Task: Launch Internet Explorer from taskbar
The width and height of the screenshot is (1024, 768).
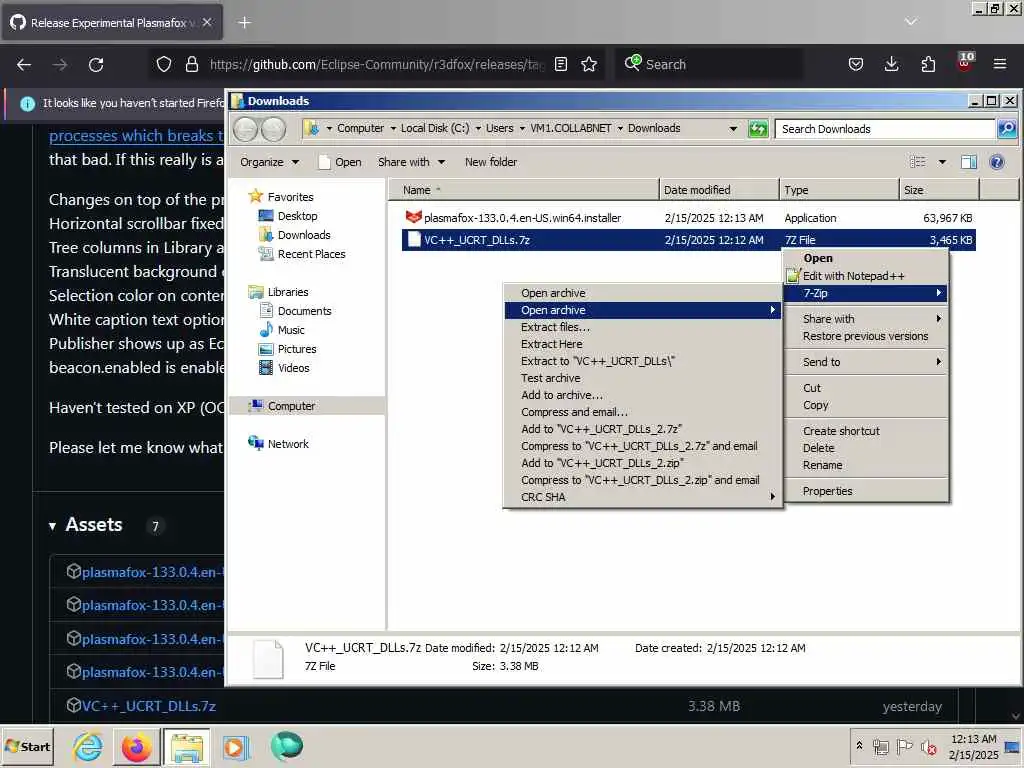Action: [x=88, y=746]
